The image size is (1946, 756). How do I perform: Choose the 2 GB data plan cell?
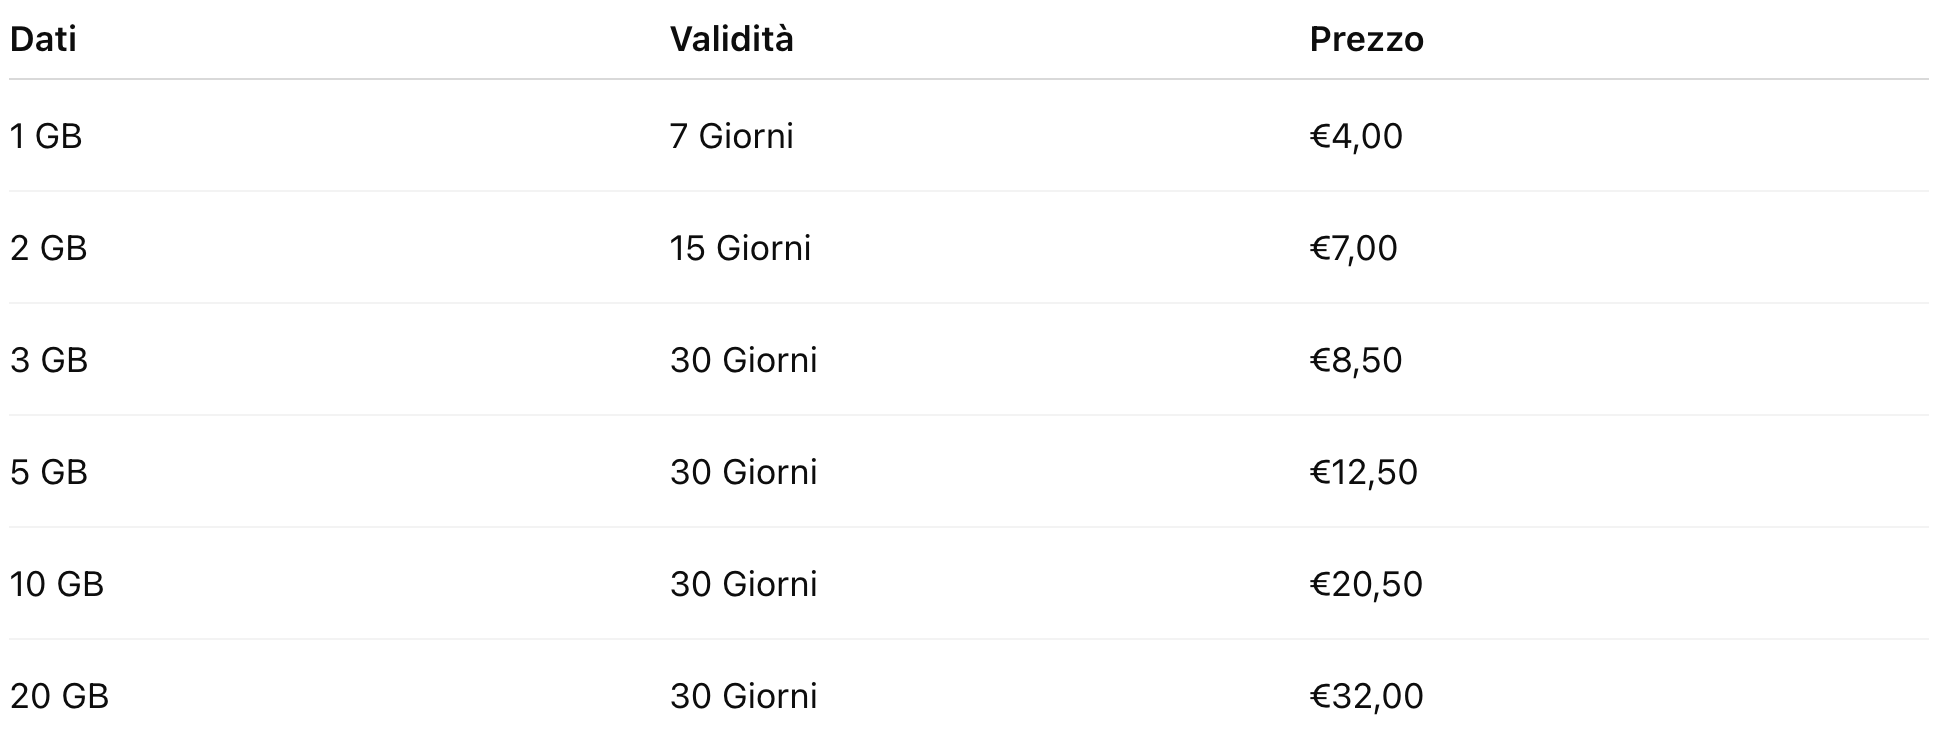(49, 248)
